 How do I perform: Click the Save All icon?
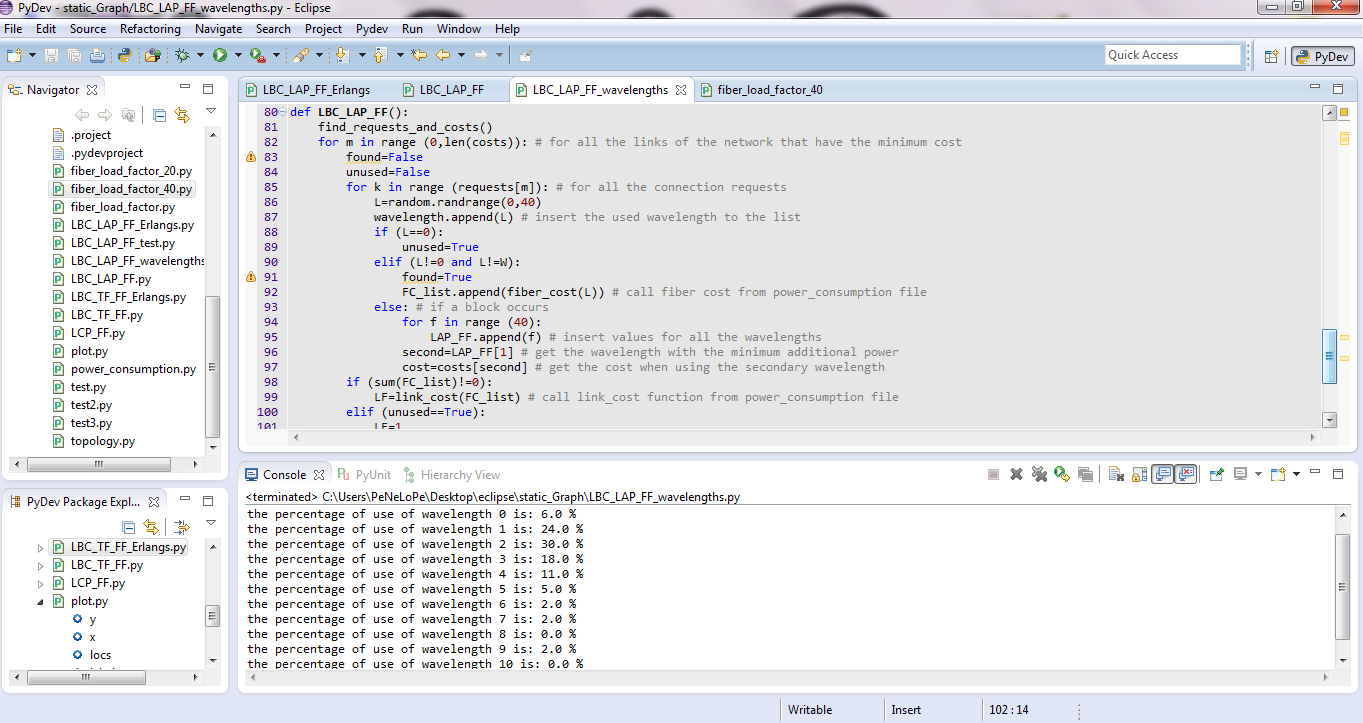click(x=74, y=55)
